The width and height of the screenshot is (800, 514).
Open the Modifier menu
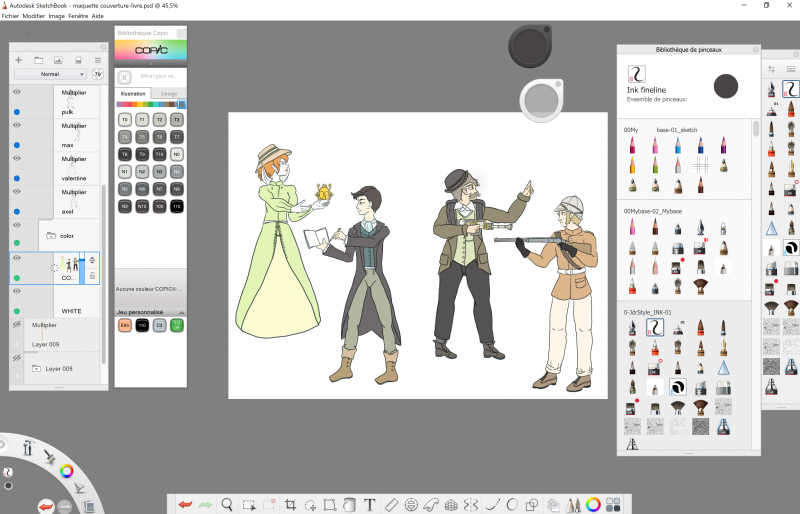coord(34,16)
